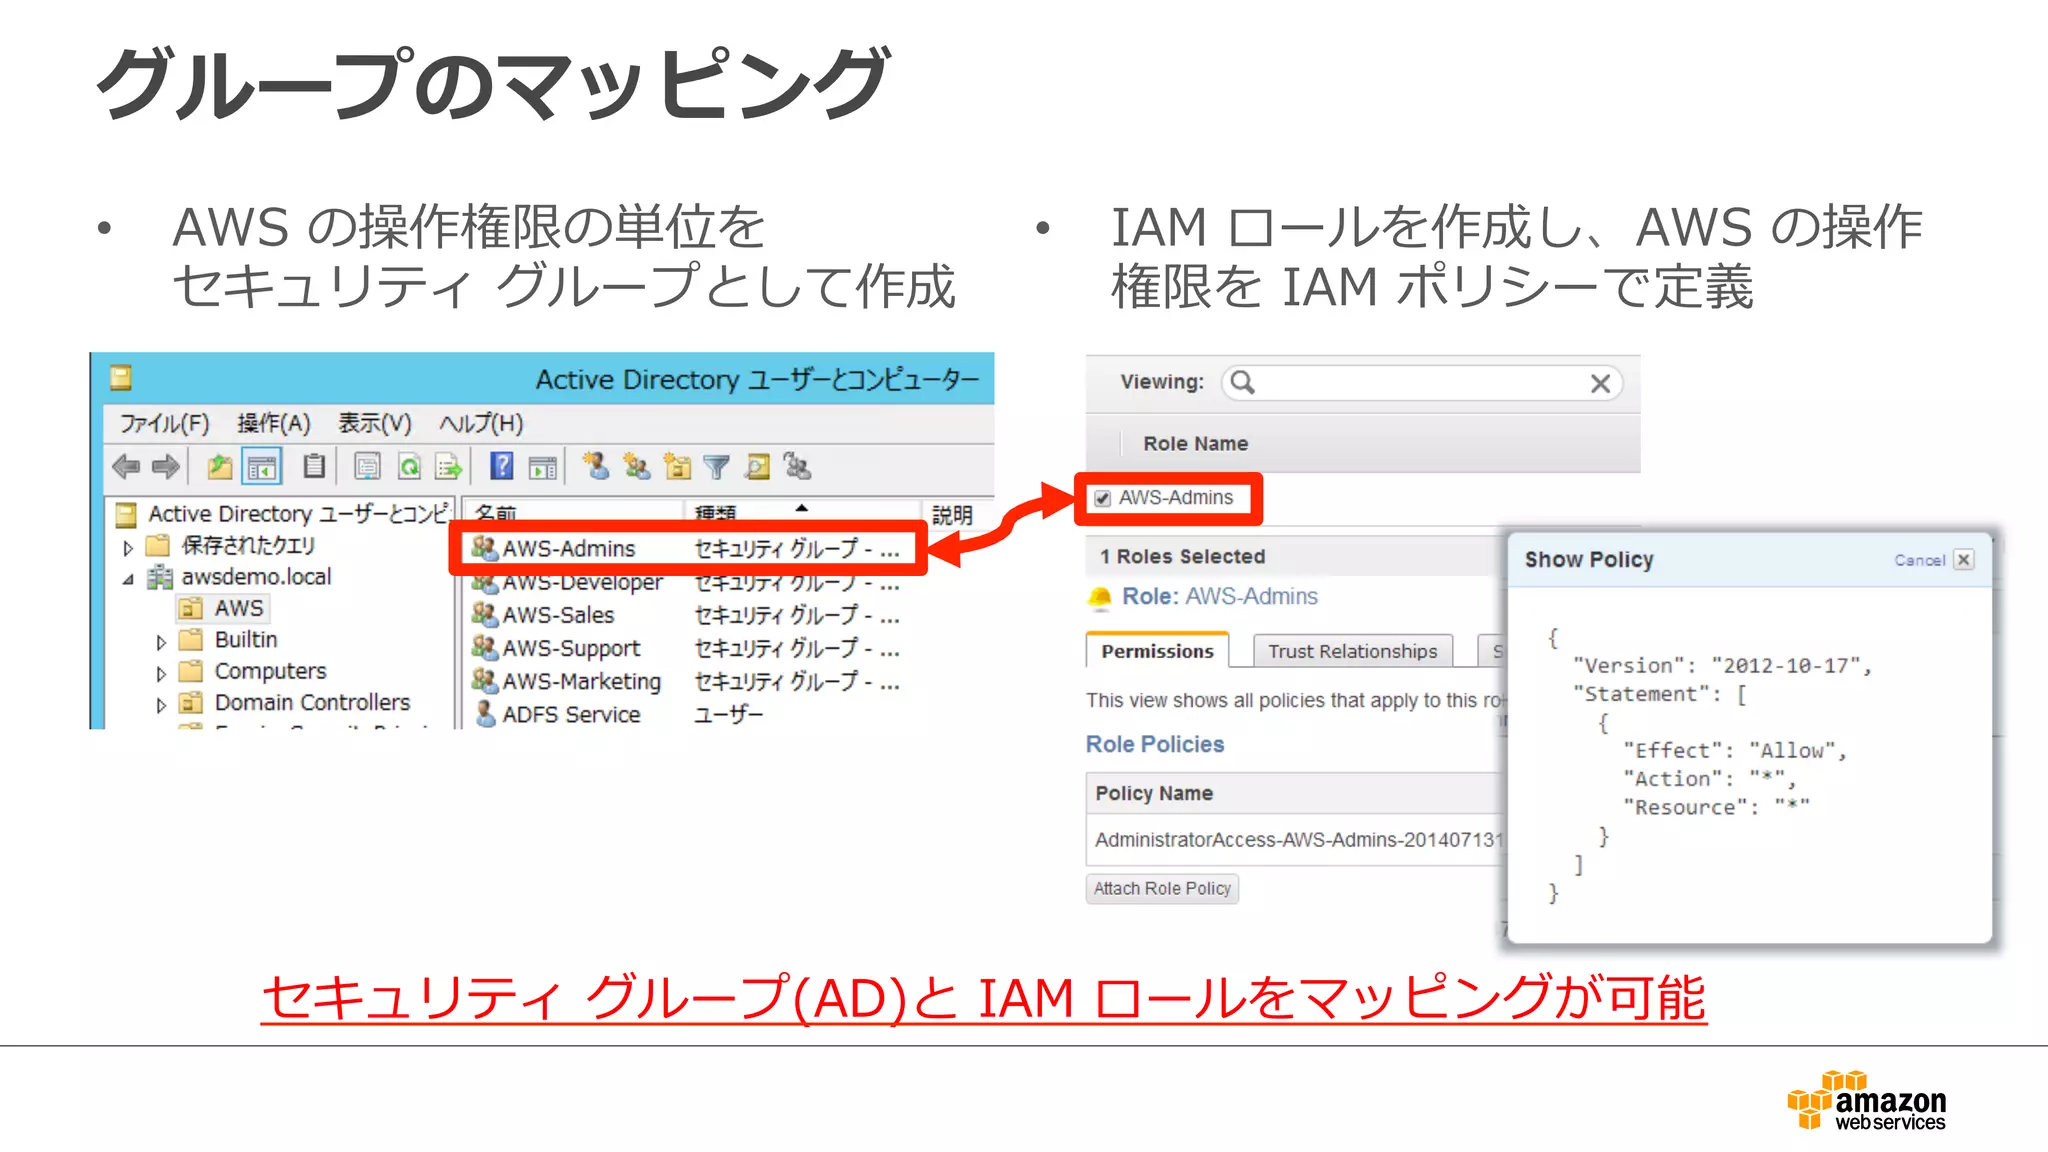The image size is (2048, 1152).
Task: Click the Role Name column header
Action: pos(1196,444)
